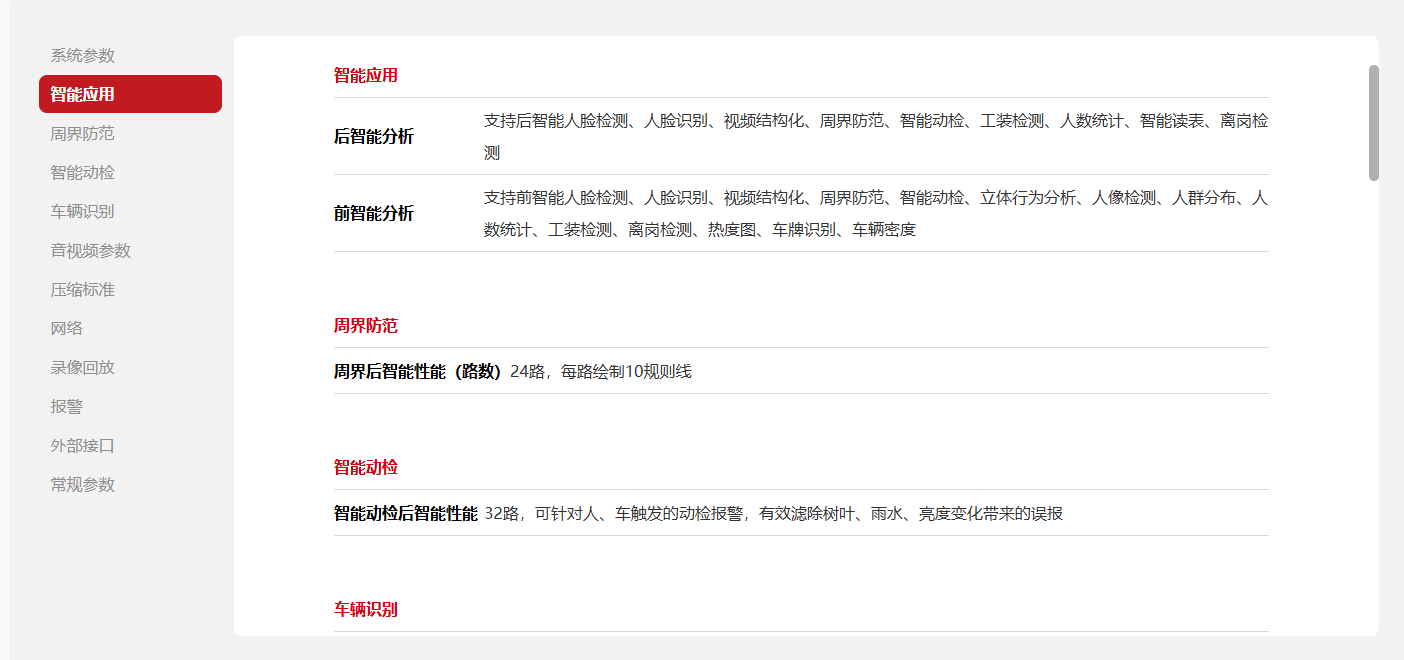Select the highlighted 智能应用 sidebar item

click(x=130, y=94)
